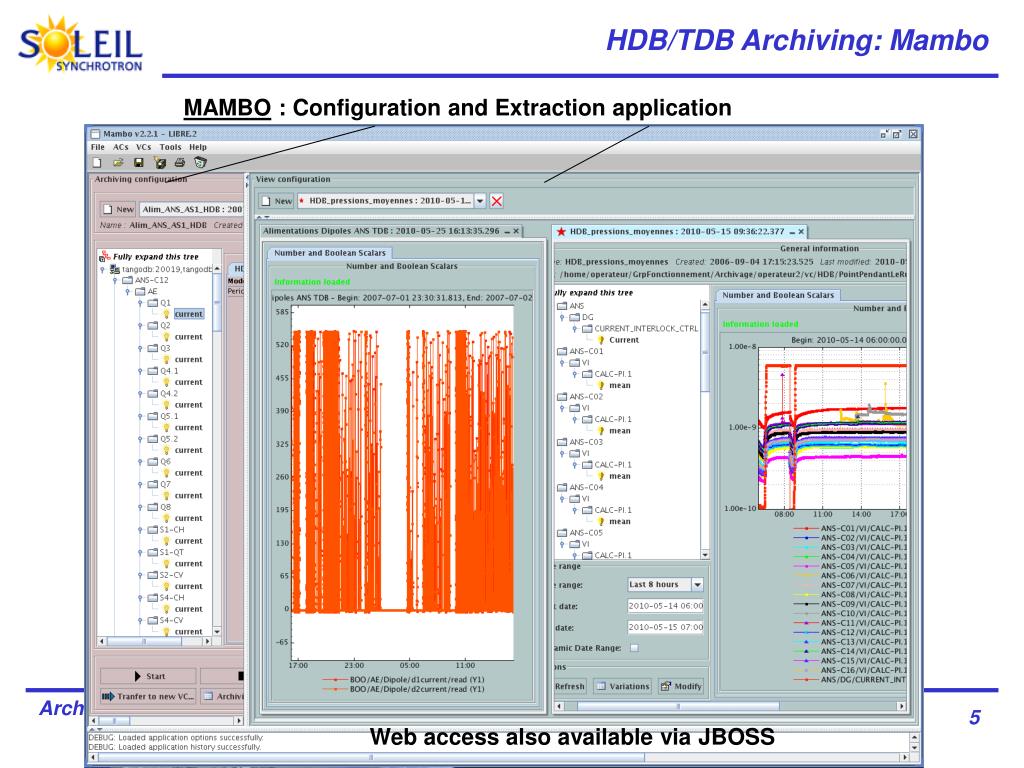The image size is (1024, 768).
Task: Collapse the Q4.1 tree node handle
Action: 140,371
